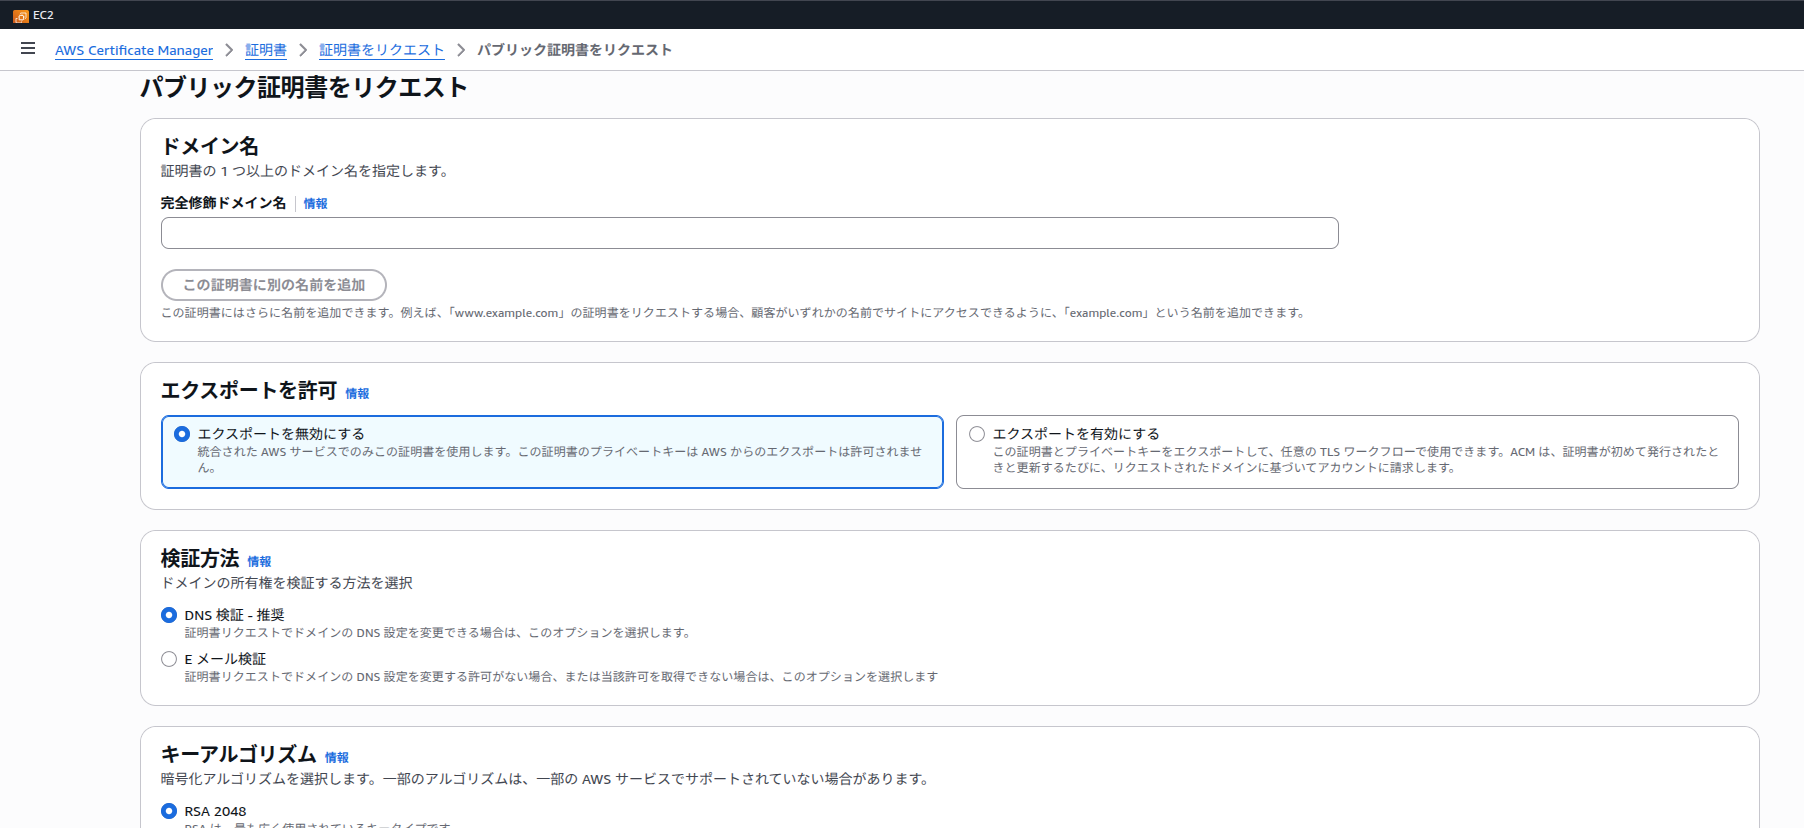Select エクスポートを無効にする radio option

[182, 434]
